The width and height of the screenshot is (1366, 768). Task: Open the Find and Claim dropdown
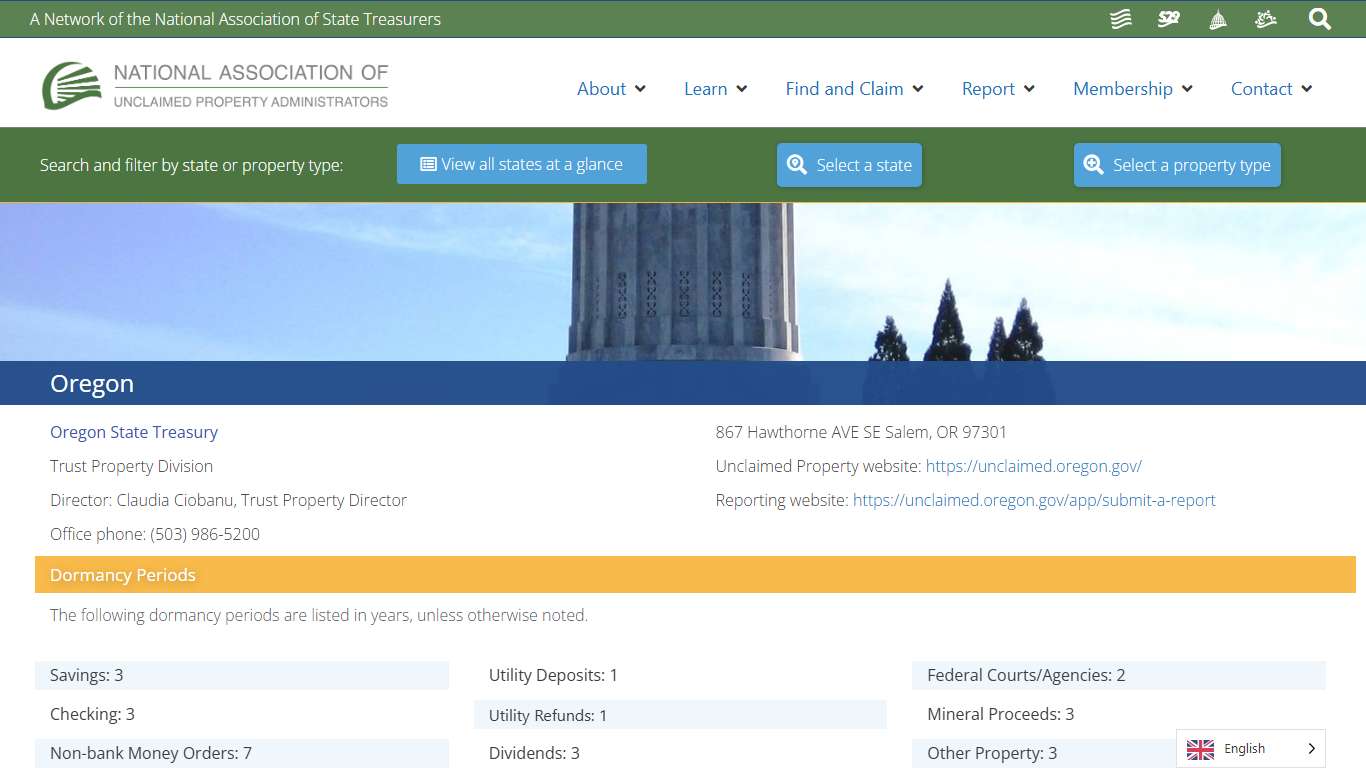pyautogui.click(x=854, y=89)
